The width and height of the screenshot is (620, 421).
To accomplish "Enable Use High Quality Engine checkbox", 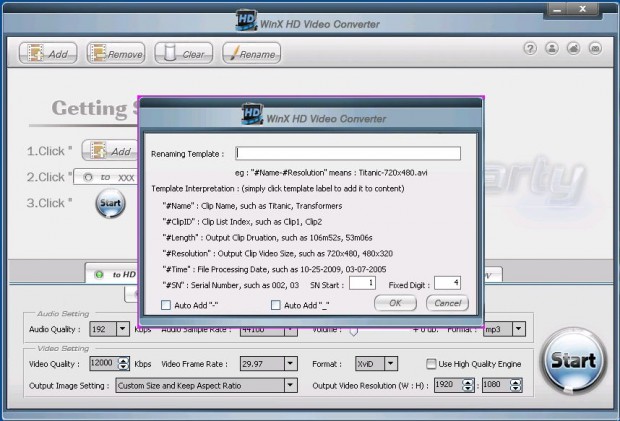I will pos(431,364).
